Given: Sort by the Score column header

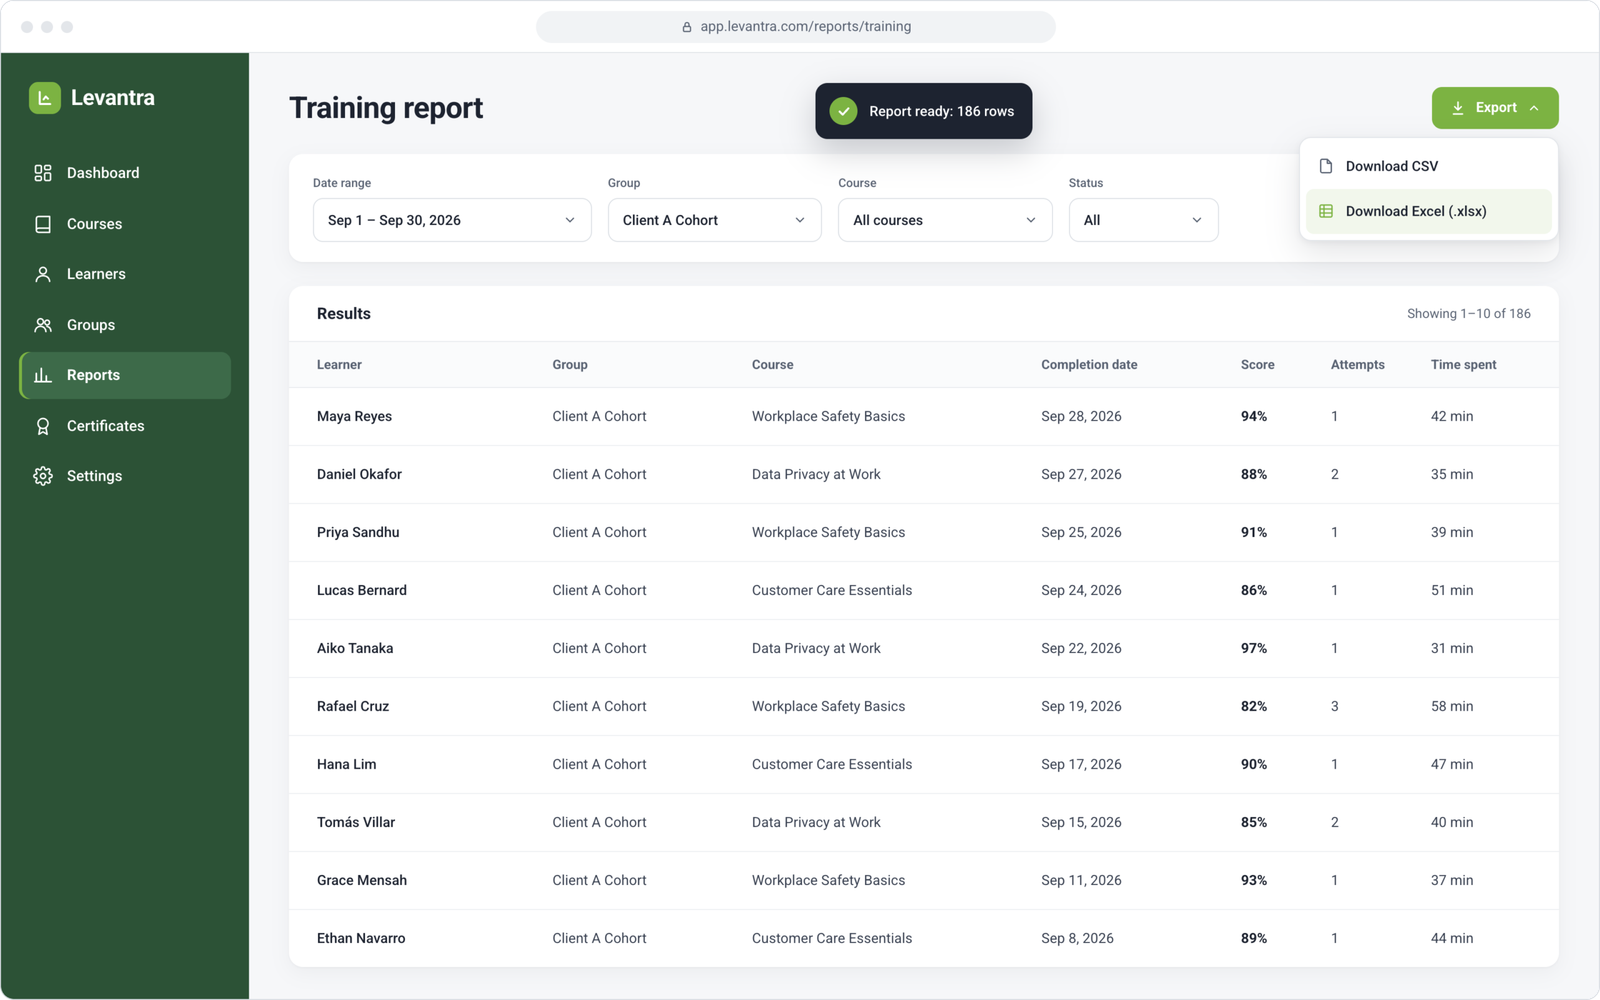Looking at the screenshot, I should (x=1258, y=365).
